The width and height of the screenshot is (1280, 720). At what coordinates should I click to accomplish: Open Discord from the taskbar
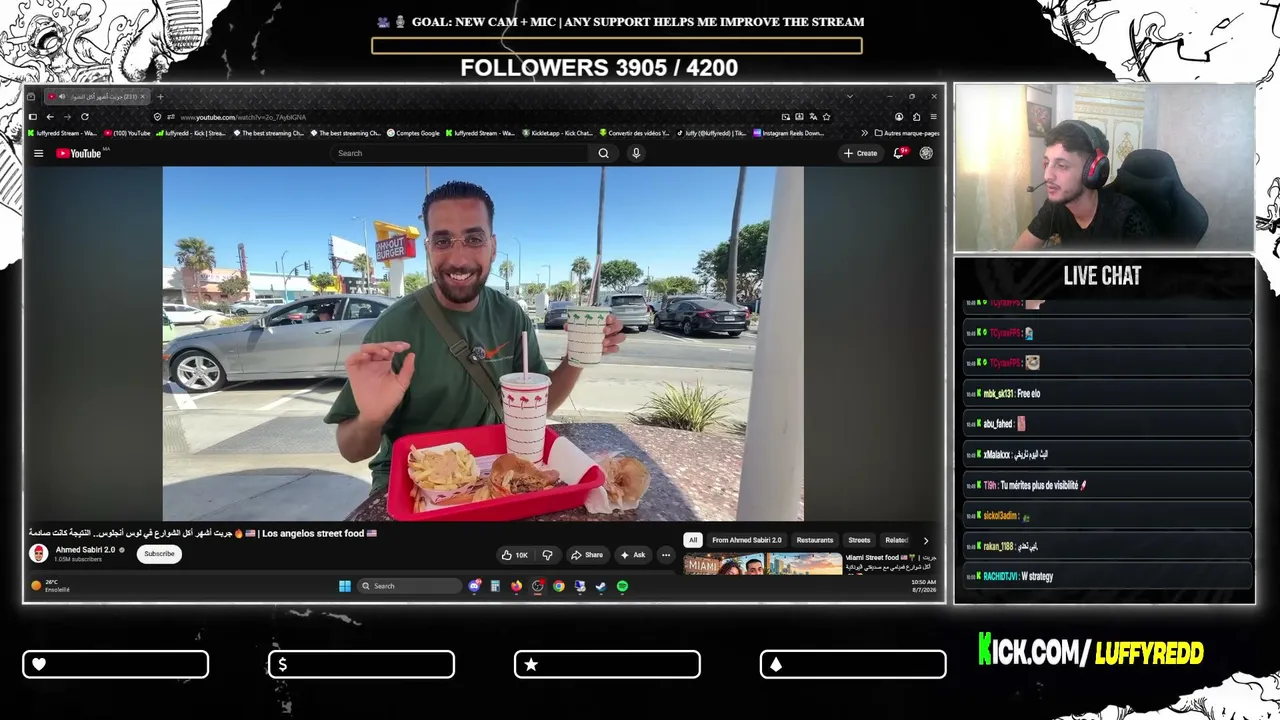click(474, 586)
